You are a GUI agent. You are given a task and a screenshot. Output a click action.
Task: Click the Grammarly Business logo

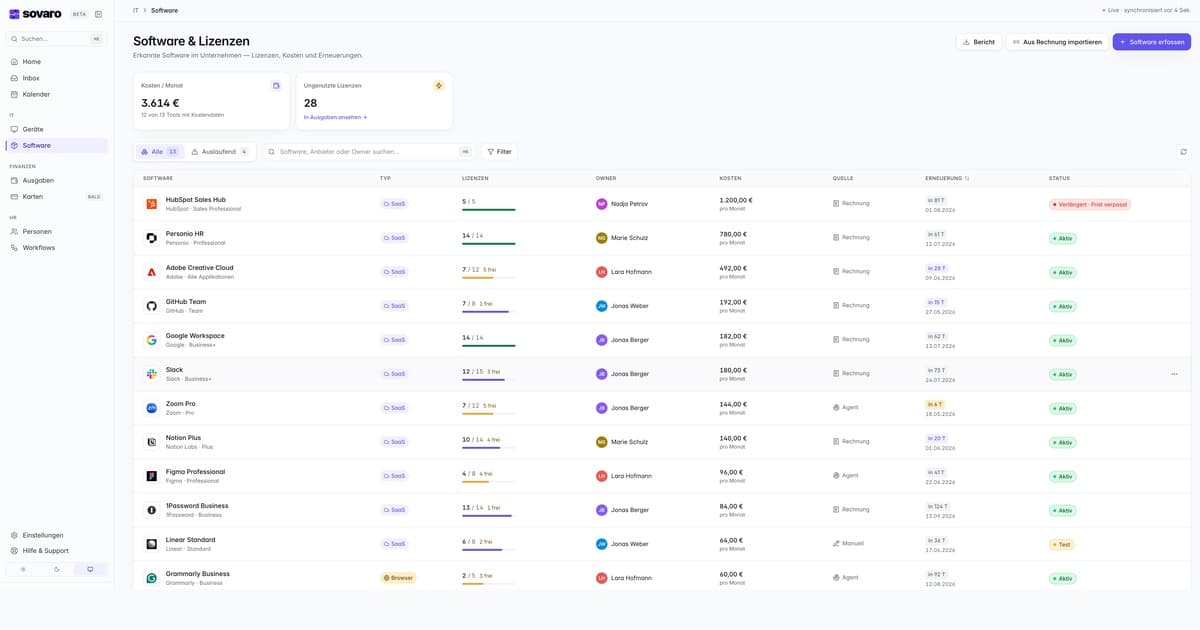click(x=152, y=578)
